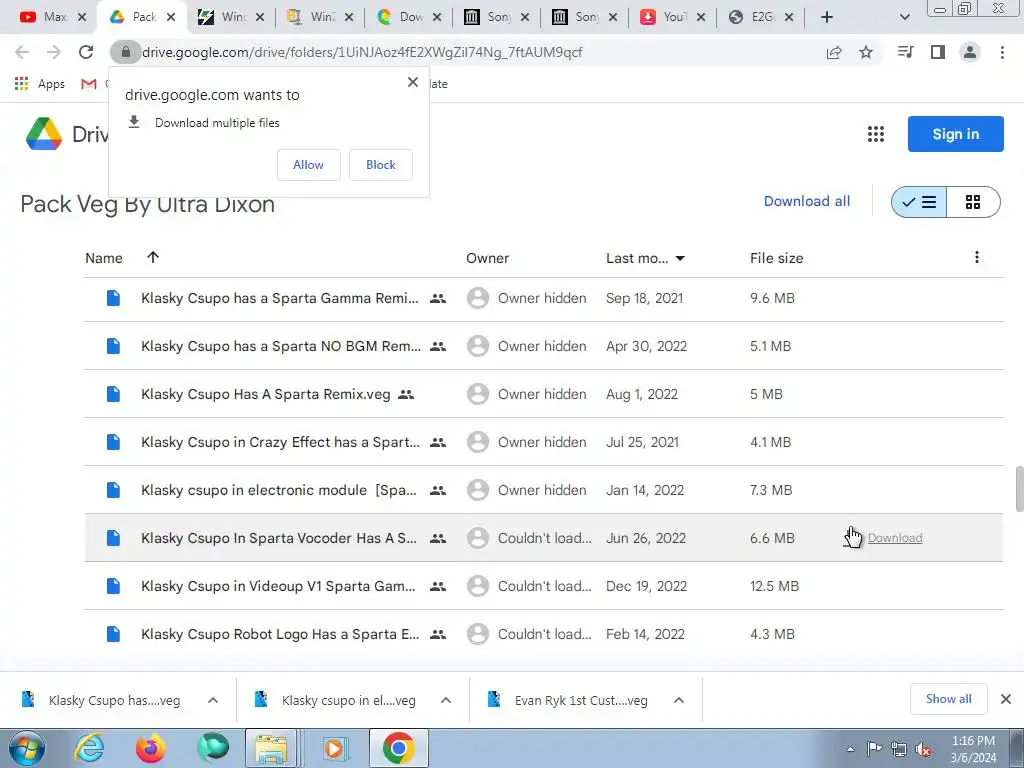Go back to previous page

point(22,52)
